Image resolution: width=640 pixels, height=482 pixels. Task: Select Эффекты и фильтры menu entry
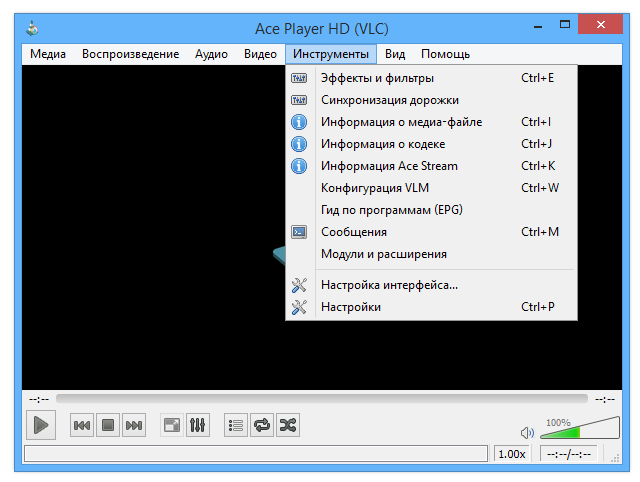pyautogui.click(x=431, y=78)
